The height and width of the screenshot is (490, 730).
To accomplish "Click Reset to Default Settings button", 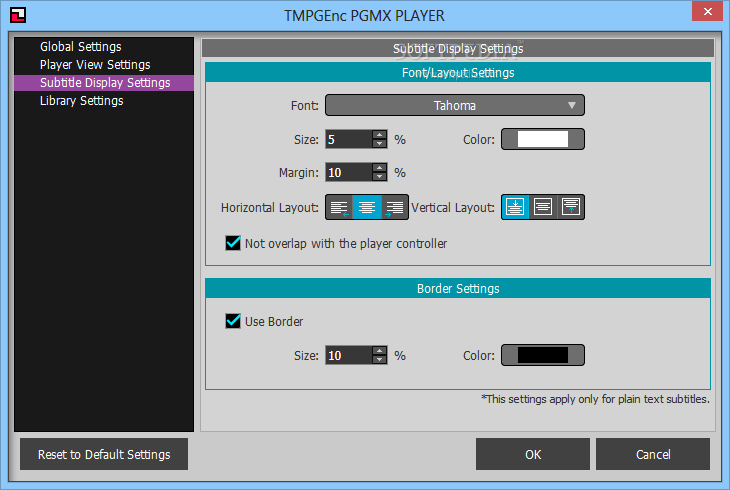I will [104, 454].
